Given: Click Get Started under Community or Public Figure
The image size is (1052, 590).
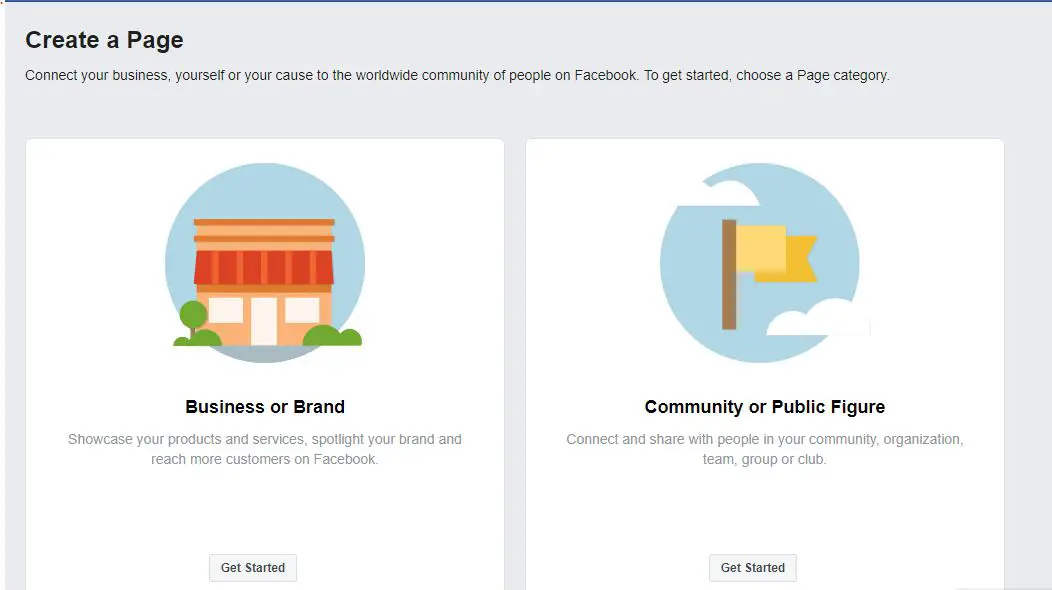Looking at the screenshot, I should coord(753,568).
